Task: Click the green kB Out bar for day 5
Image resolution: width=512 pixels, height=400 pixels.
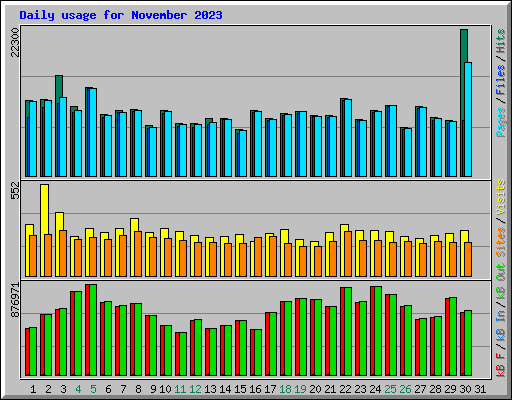Action: [93, 330]
